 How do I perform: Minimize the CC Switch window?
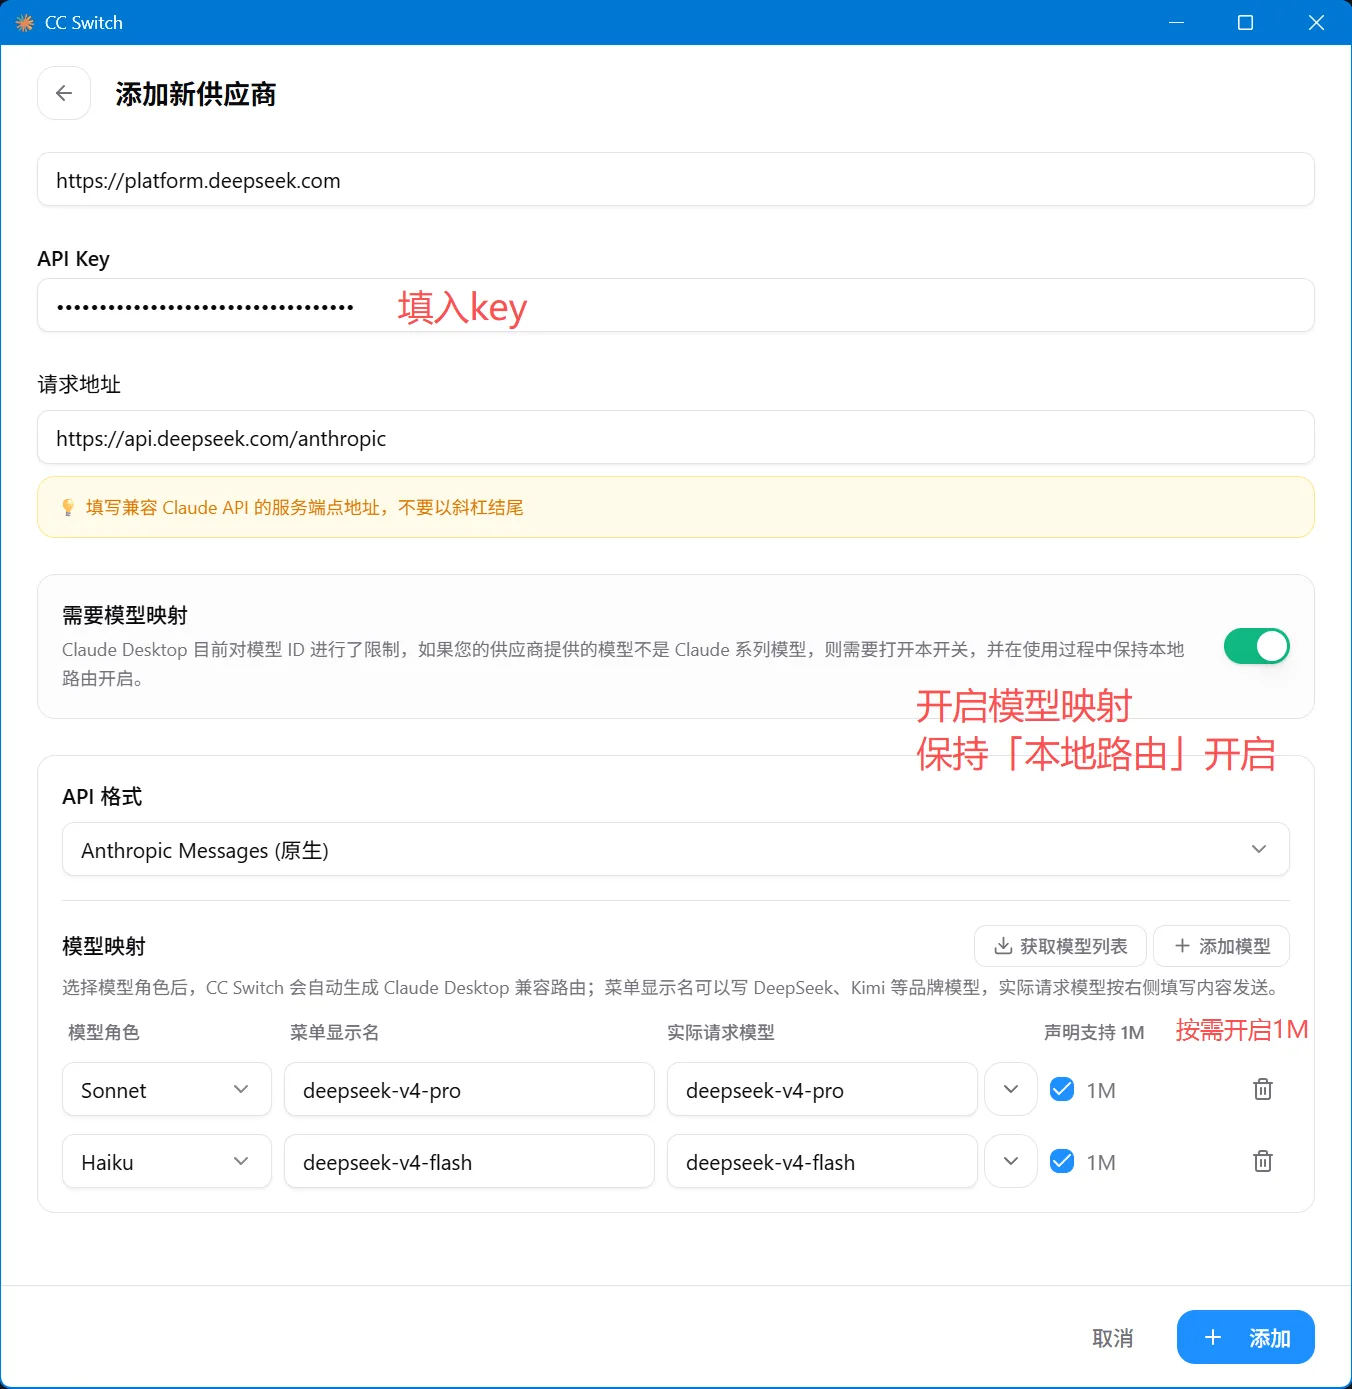click(x=1176, y=22)
